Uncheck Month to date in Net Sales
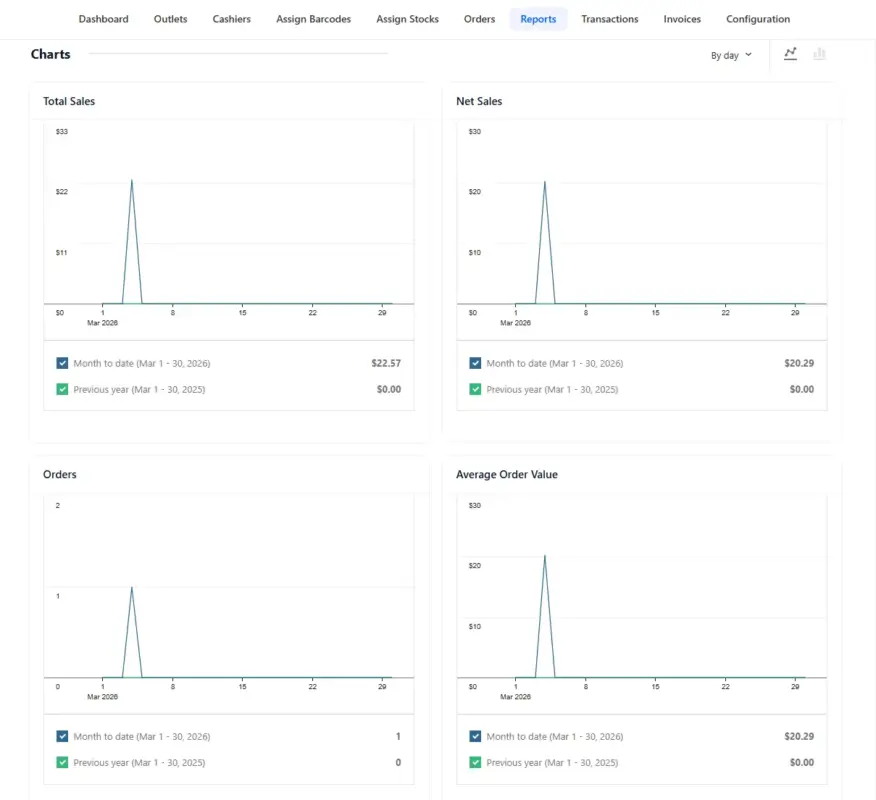 [475, 363]
